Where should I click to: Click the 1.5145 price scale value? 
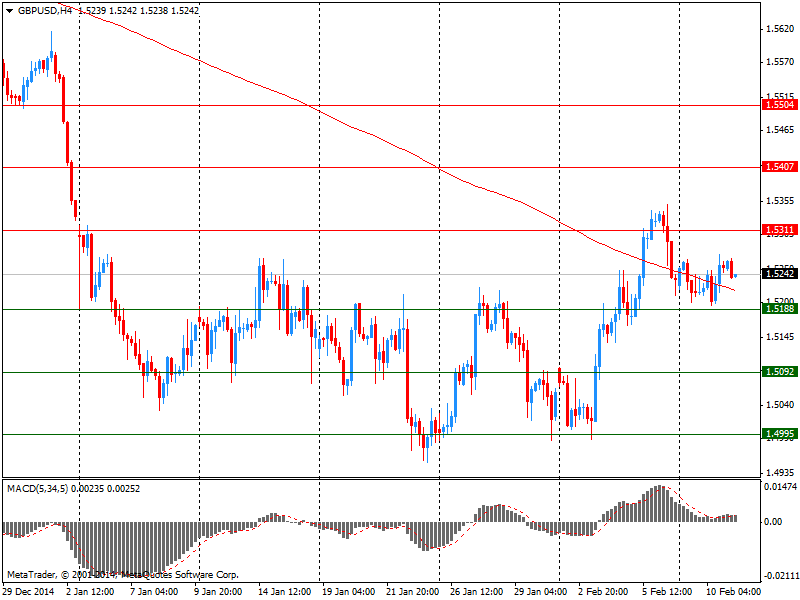(781, 337)
